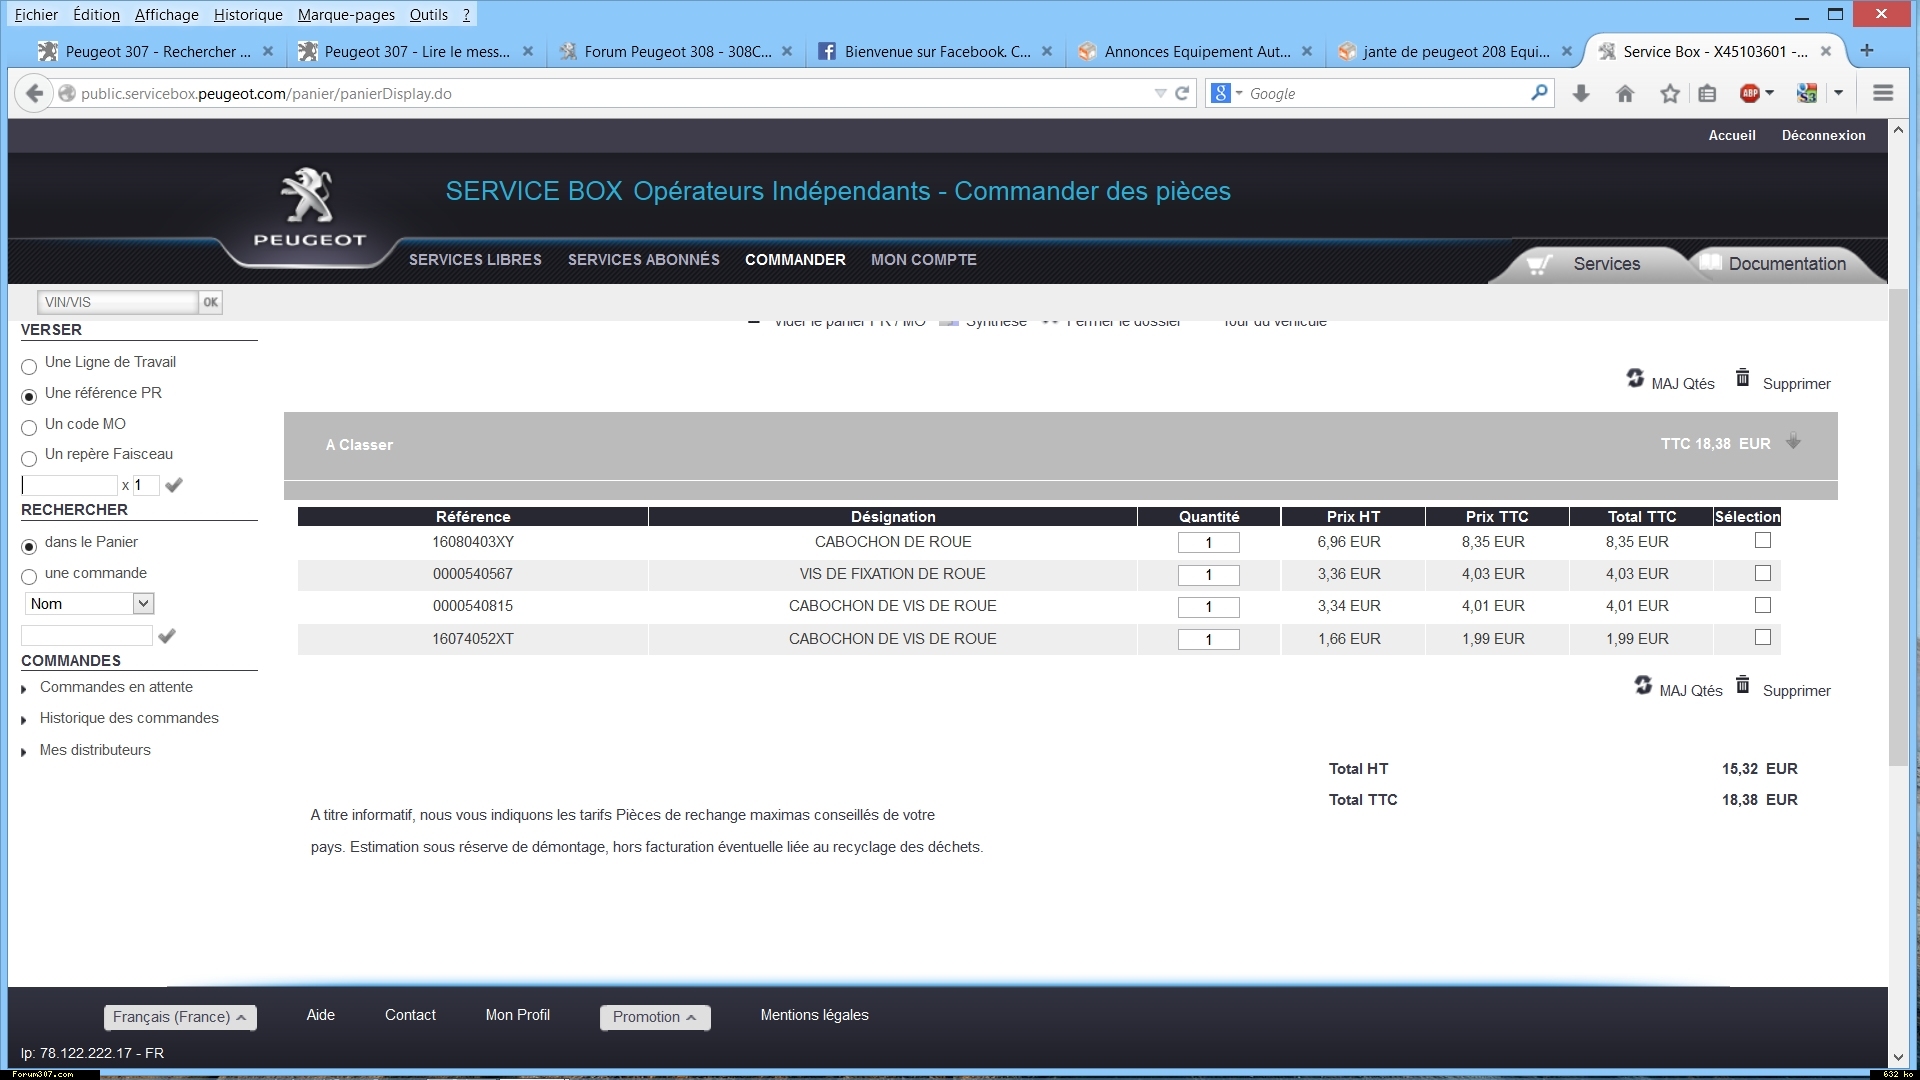Click the VIN/VIS input field
Image resolution: width=1920 pixels, height=1080 pixels.
pyautogui.click(x=117, y=302)
